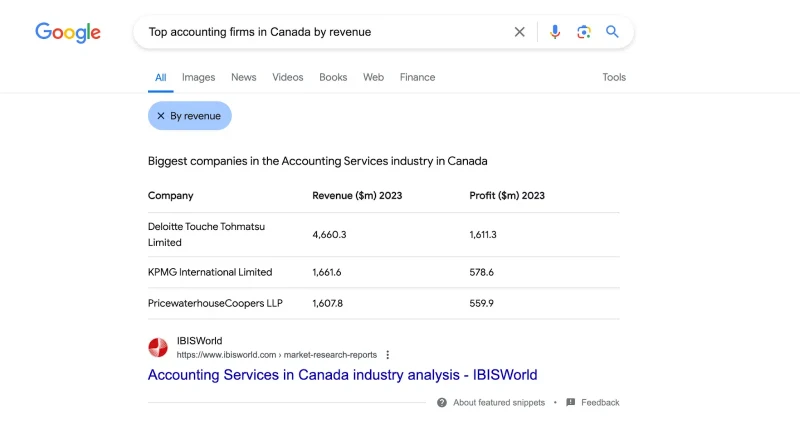Click the Profit ($m) 2023 column header
This screenshot has width=800, height=434.
507,196
